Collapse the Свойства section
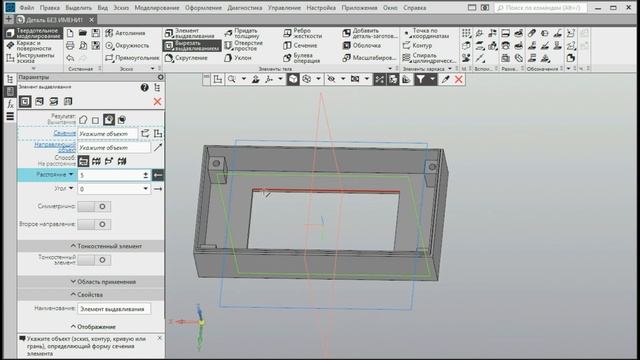This screenshot has width=640, height=360. coord(91,295)
